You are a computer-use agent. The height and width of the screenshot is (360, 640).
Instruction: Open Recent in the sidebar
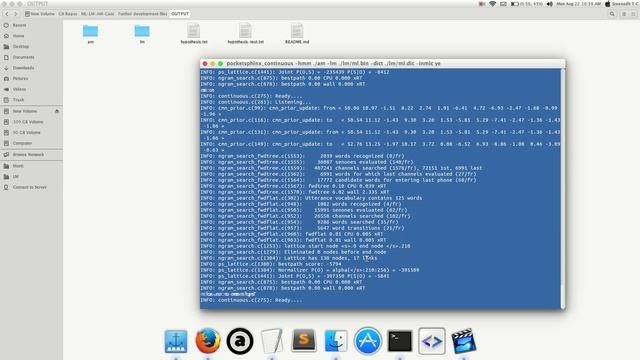31,25
